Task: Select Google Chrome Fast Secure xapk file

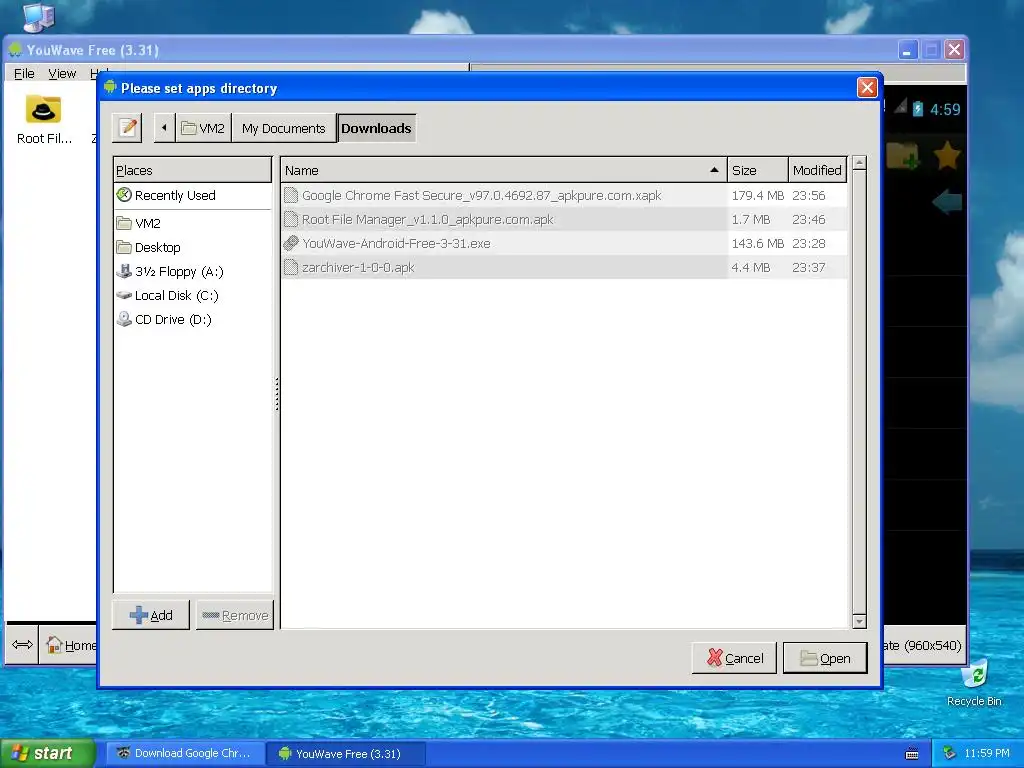Action: coord(564,195)
